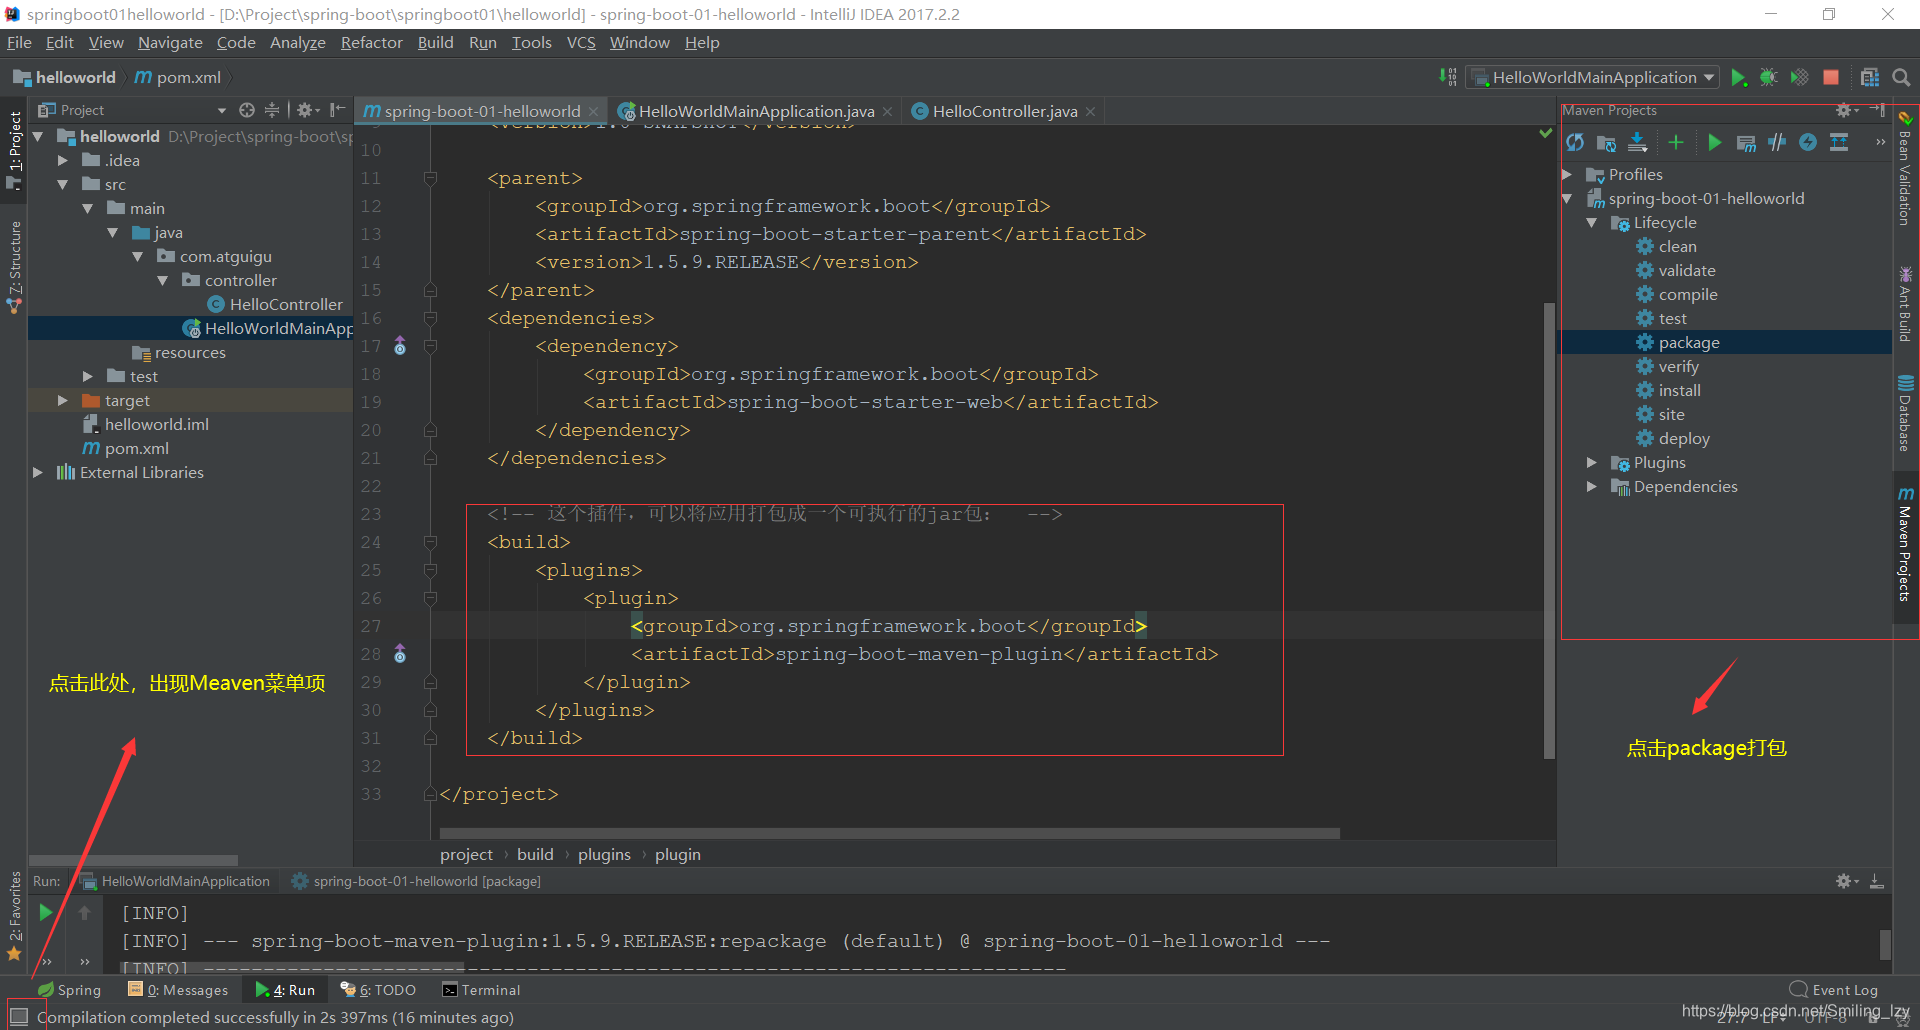Click the green Run button in main toolbar
This screenshot has height=1030, width=1920.
[1739, 78]
